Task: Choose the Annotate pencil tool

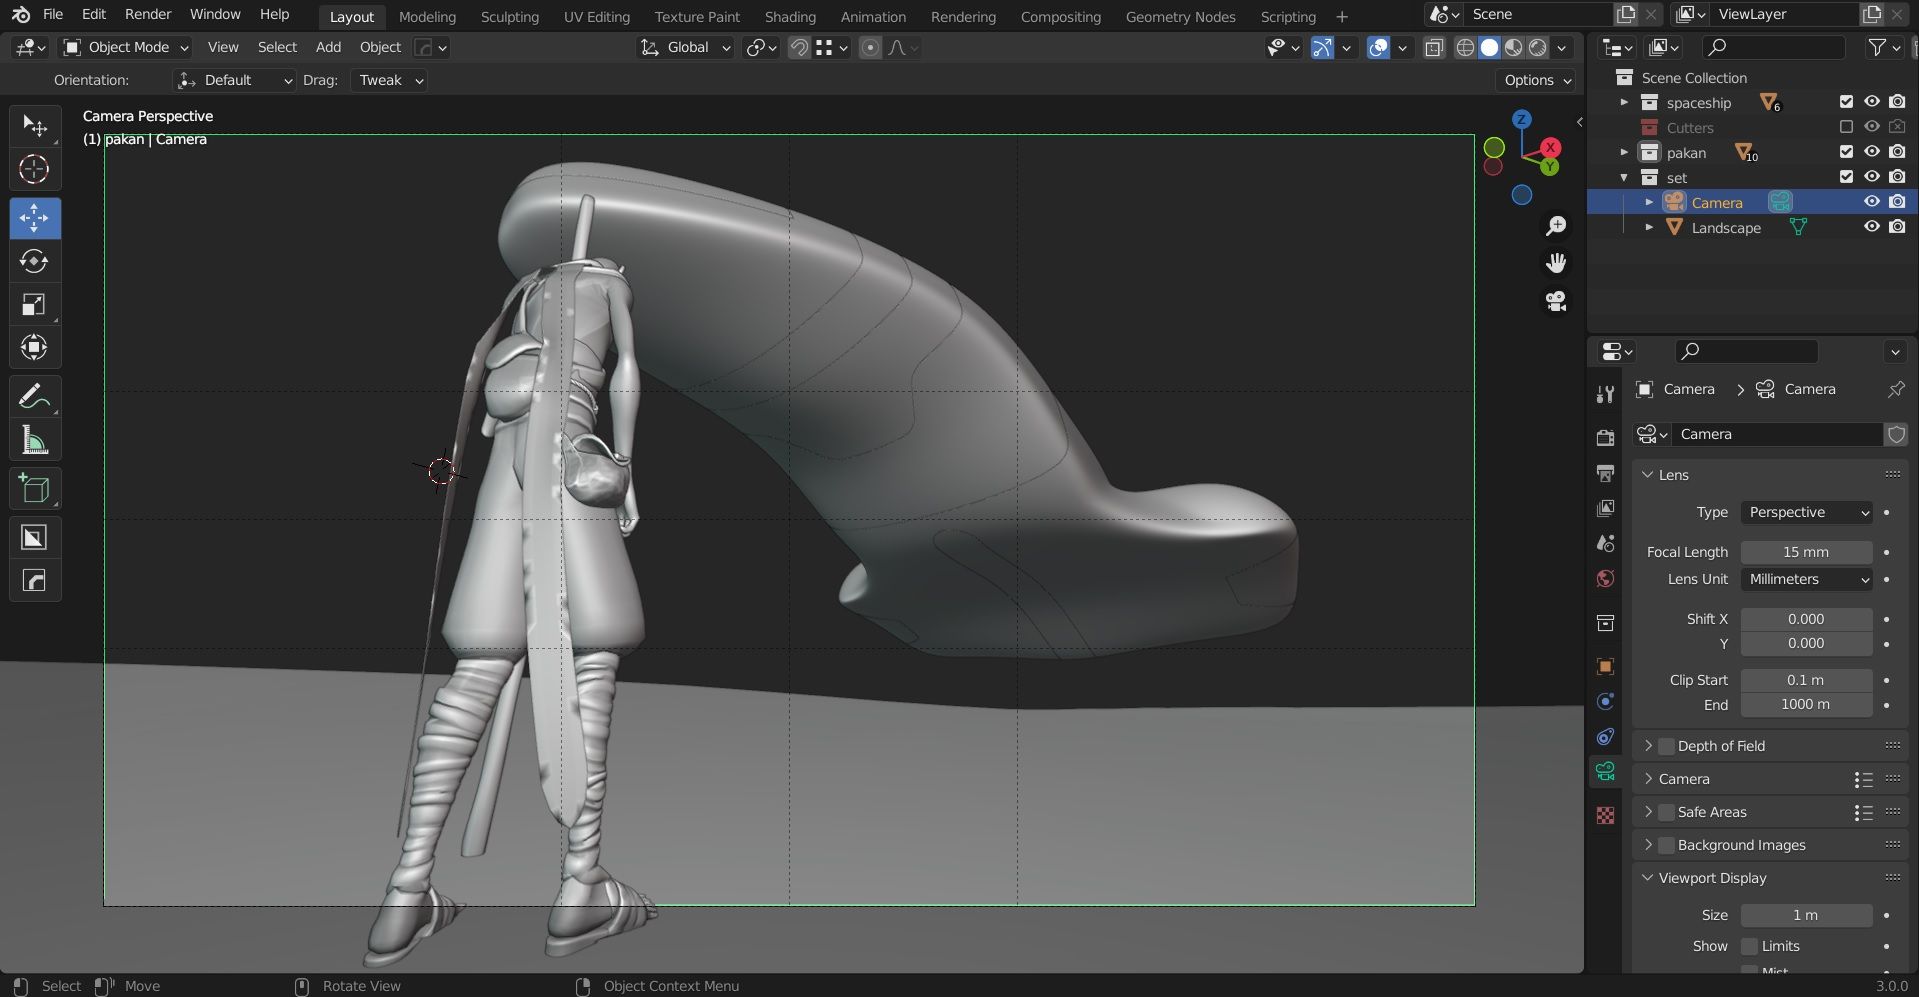Action: (34, 397)
